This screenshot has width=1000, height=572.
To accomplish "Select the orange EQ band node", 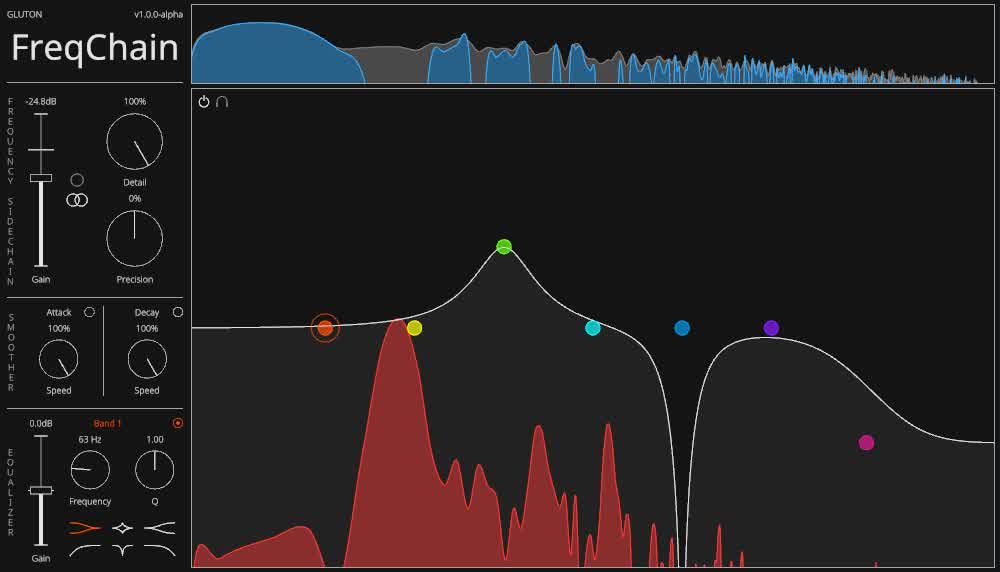I will click(x=325, y=328).
